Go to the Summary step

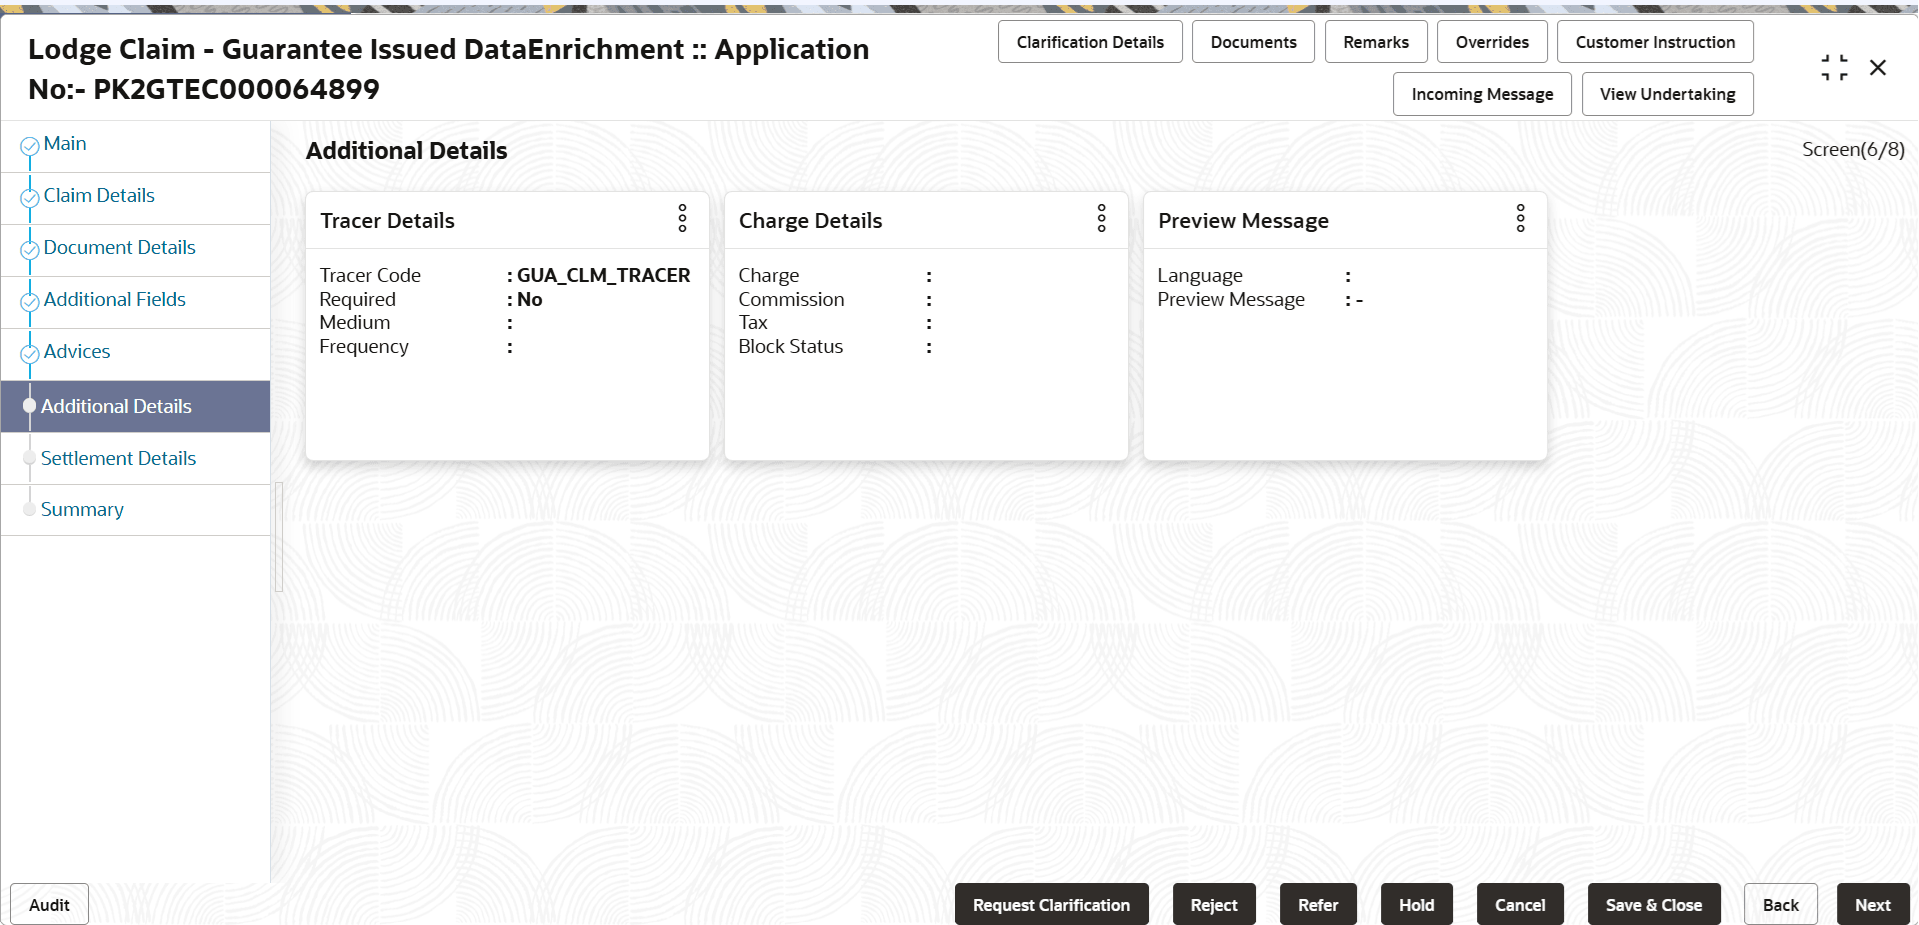click(82, 510)
